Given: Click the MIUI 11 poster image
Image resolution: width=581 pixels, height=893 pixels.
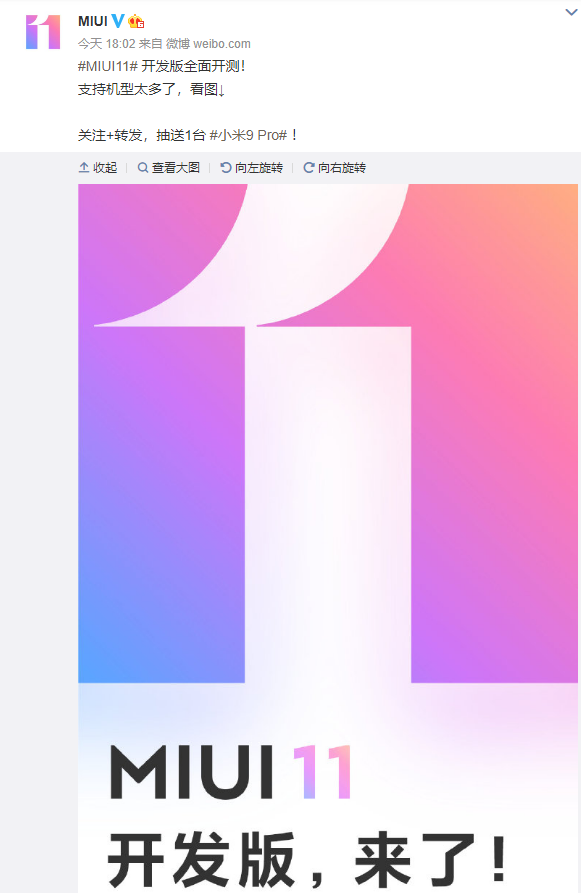Looking at the screenshot, I should [328, 538].
